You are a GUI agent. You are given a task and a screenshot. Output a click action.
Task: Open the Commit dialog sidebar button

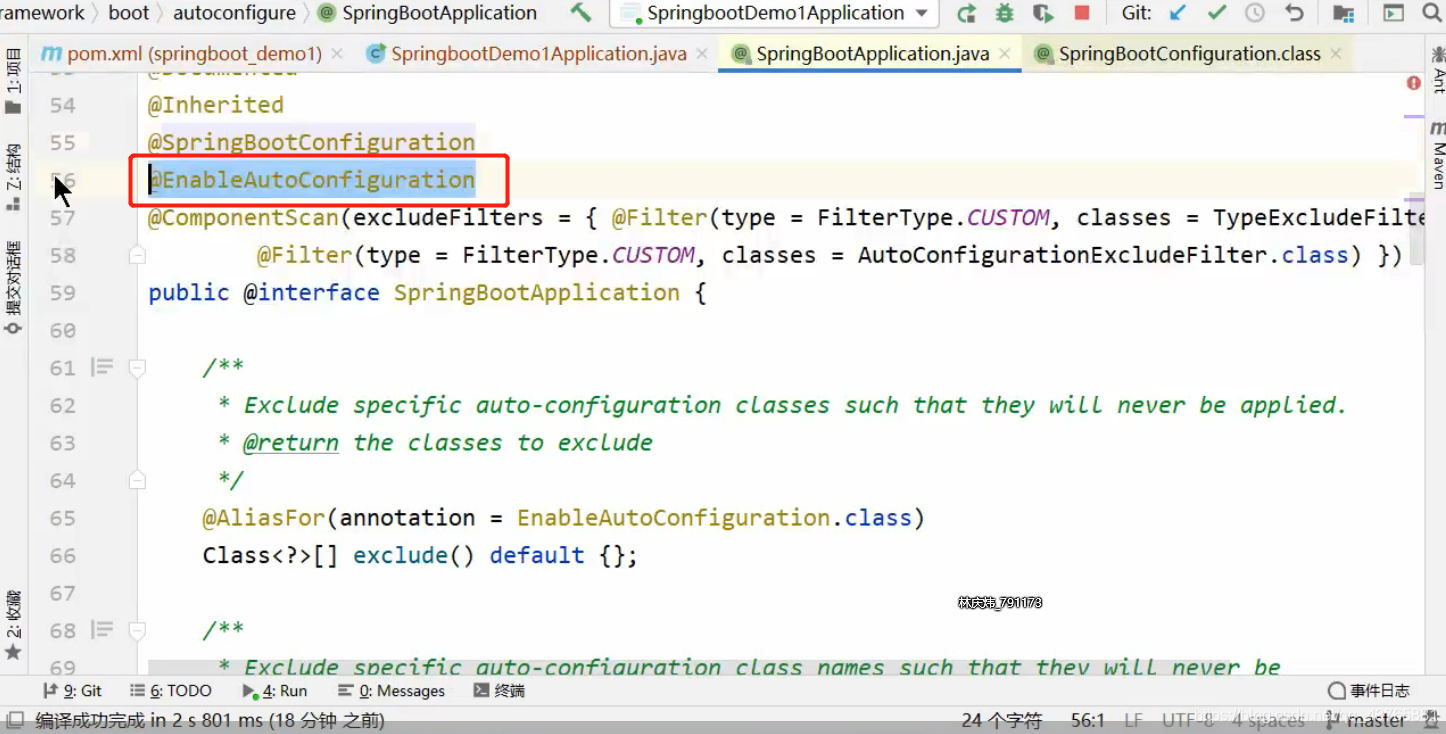pyautogui.click(x=13, y=288)
